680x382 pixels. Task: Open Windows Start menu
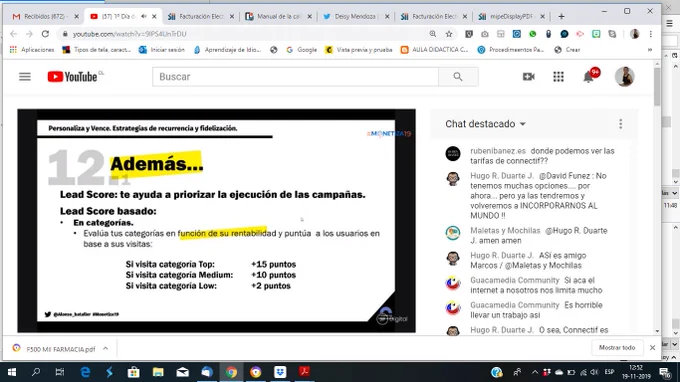pos(12,372)
